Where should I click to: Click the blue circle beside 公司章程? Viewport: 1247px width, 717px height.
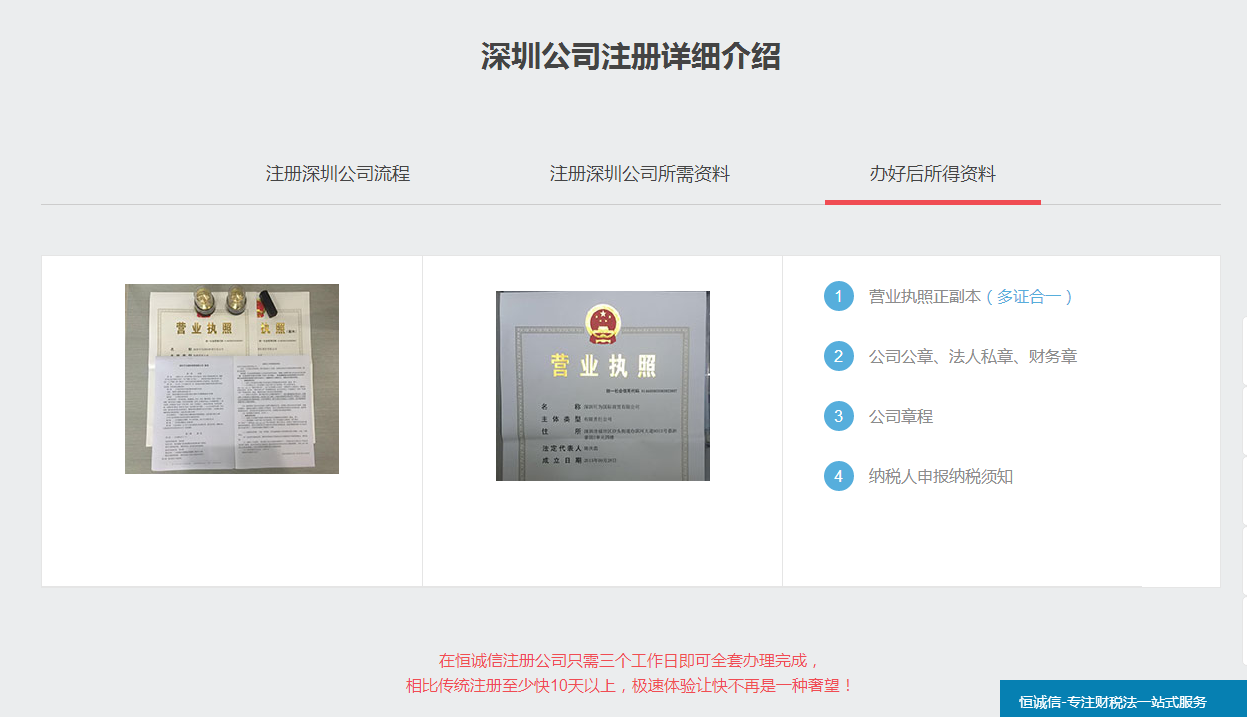point(838,416)
